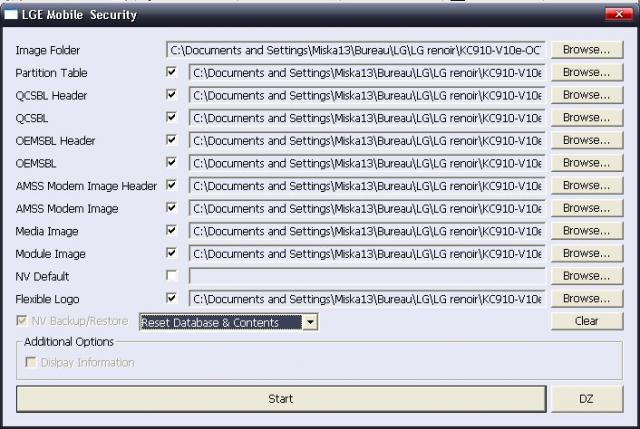Viewport: 640px width, 429px height.
Task: Close the LGE Mobile Security window
Action: pos(619,14)
